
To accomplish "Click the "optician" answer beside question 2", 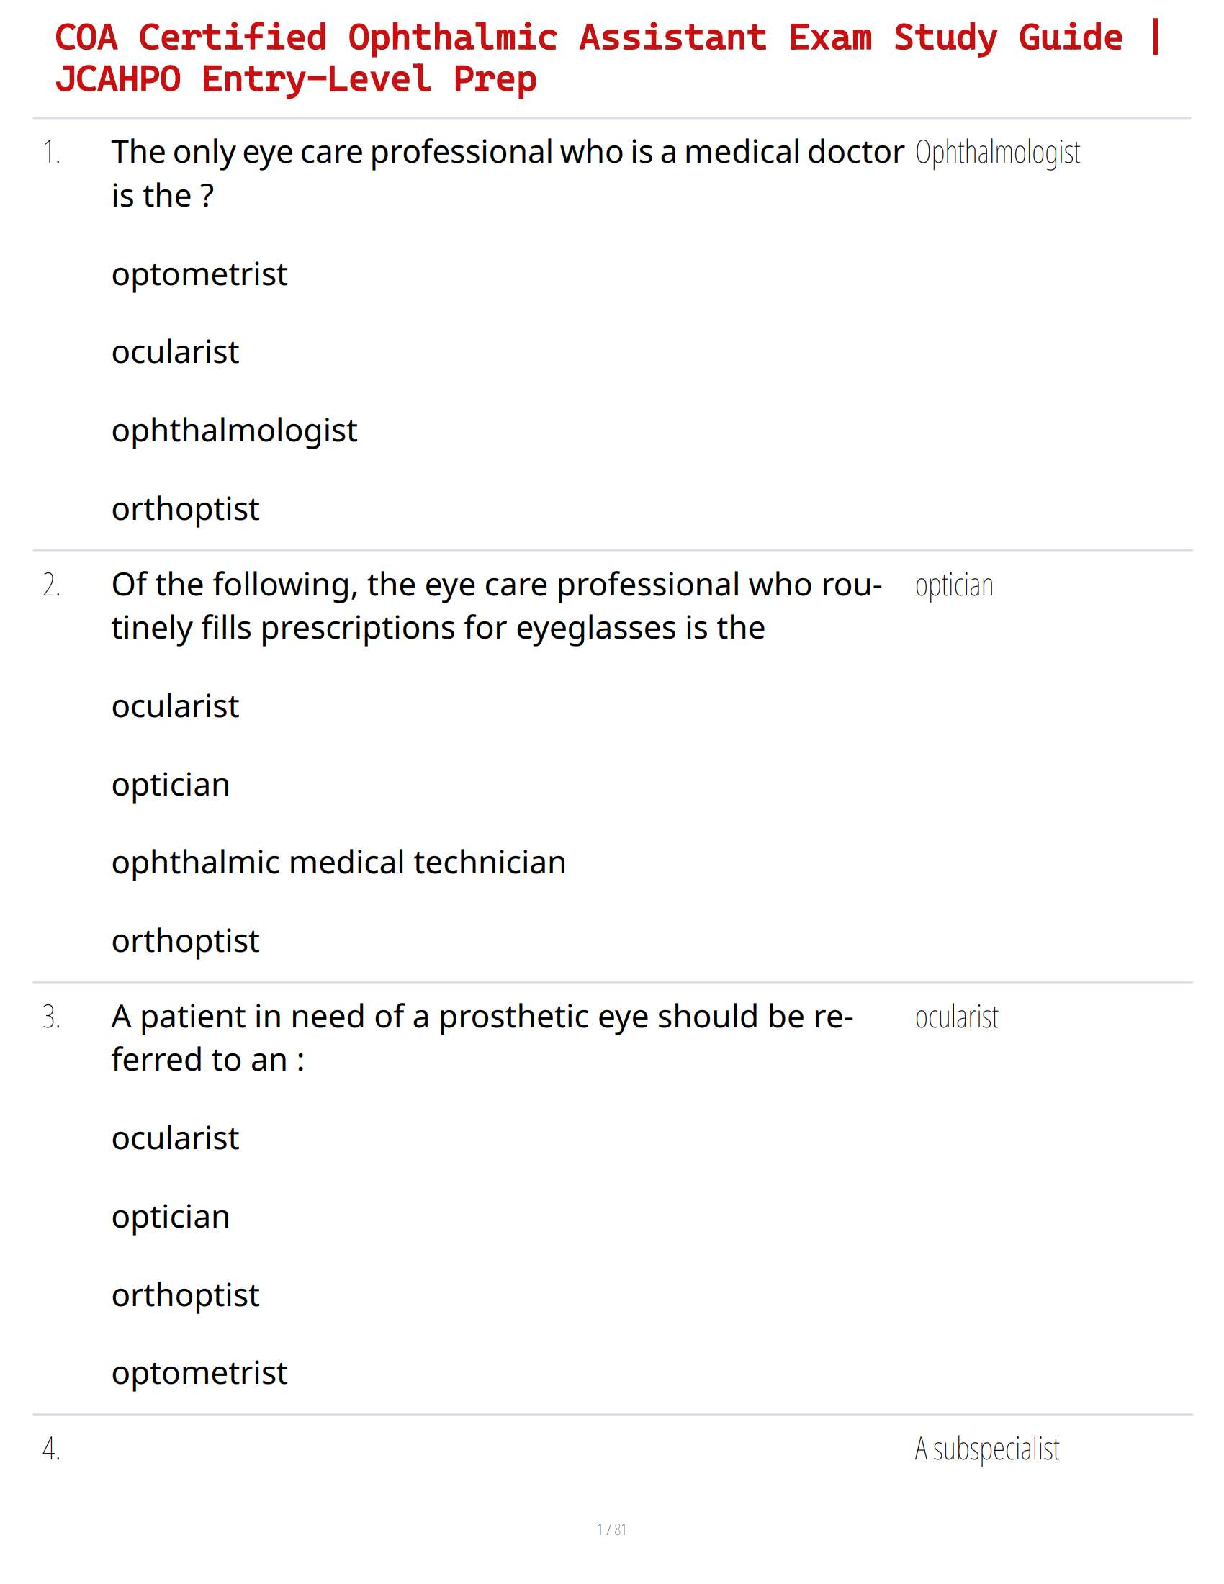I will [954, 586].
